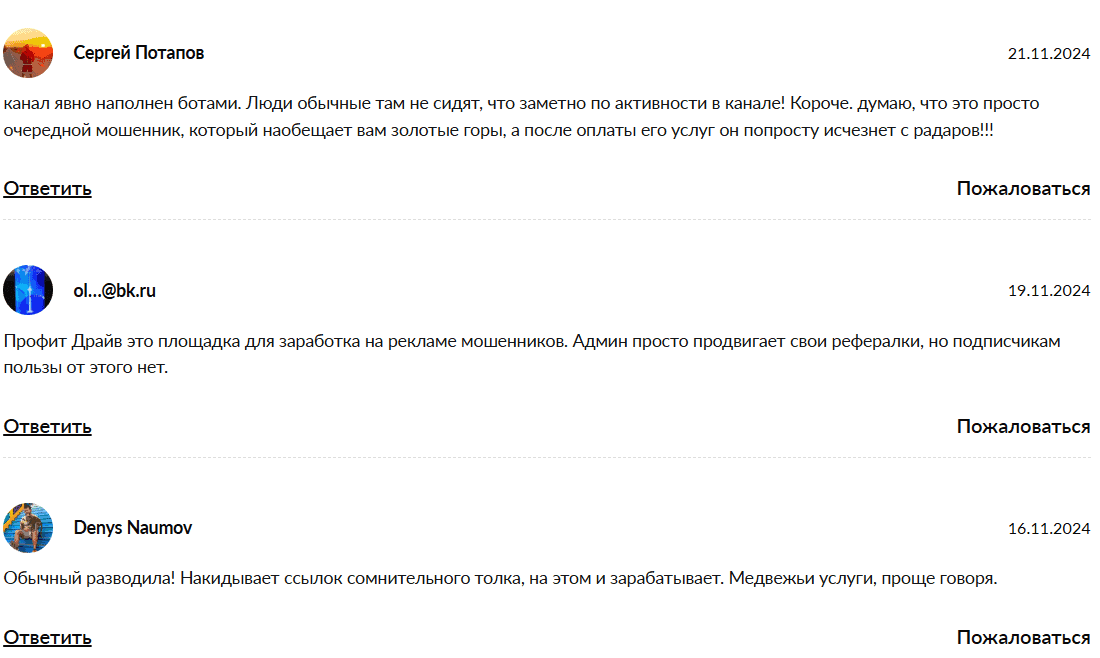Click Сергей Потапов's profile avatar
1100x658 pixels.
[x=28, y=53]
